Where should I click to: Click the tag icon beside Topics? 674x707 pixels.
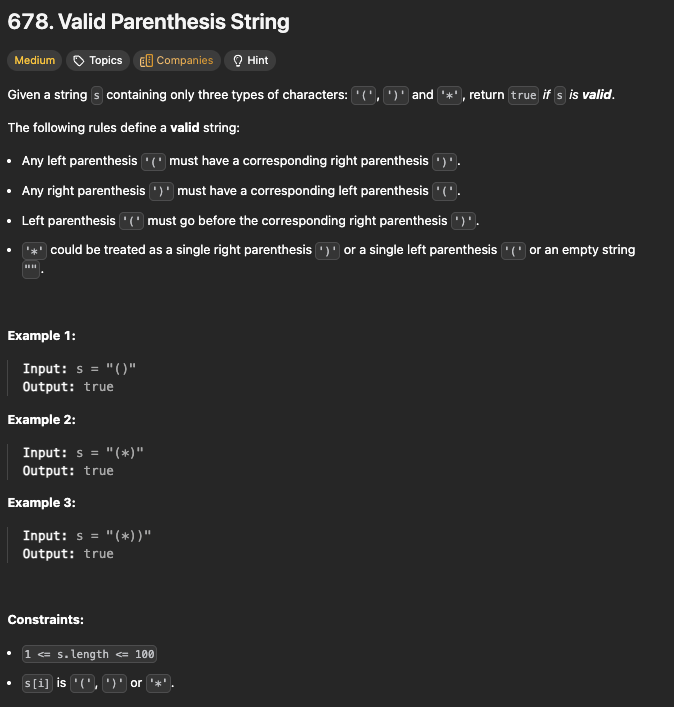coord(78,61)
